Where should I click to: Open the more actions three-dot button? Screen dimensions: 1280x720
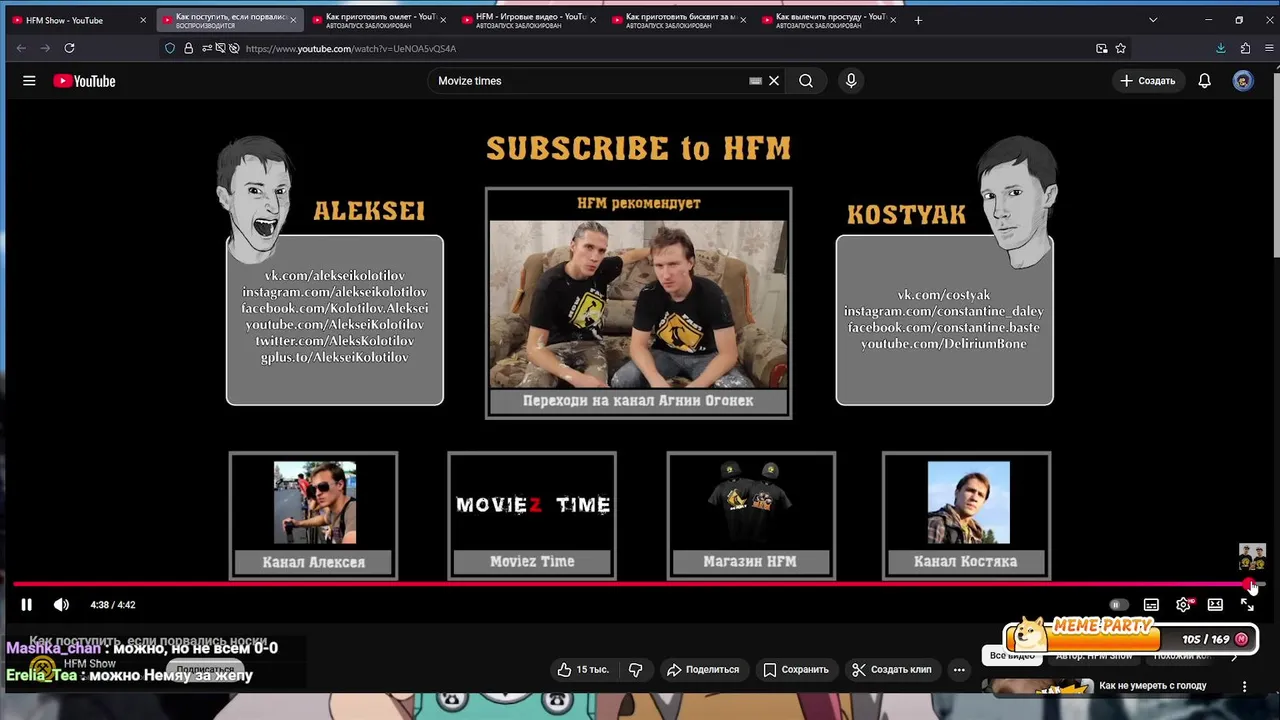959,670
